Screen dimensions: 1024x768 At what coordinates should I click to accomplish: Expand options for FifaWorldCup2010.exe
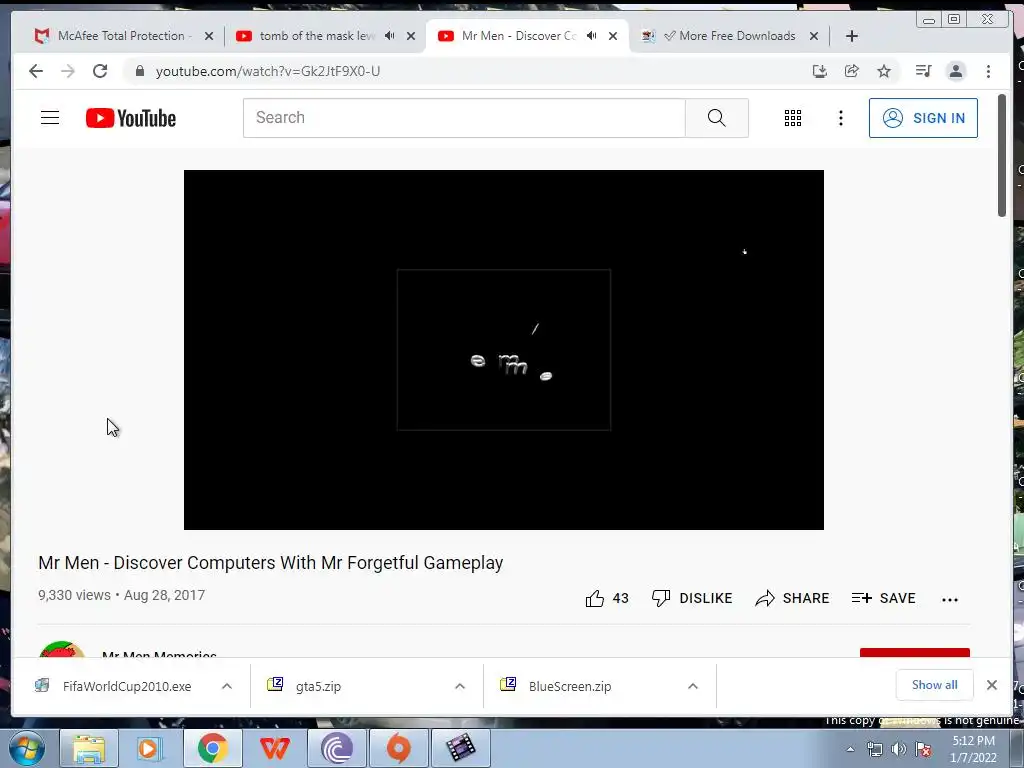click(227, 686)
